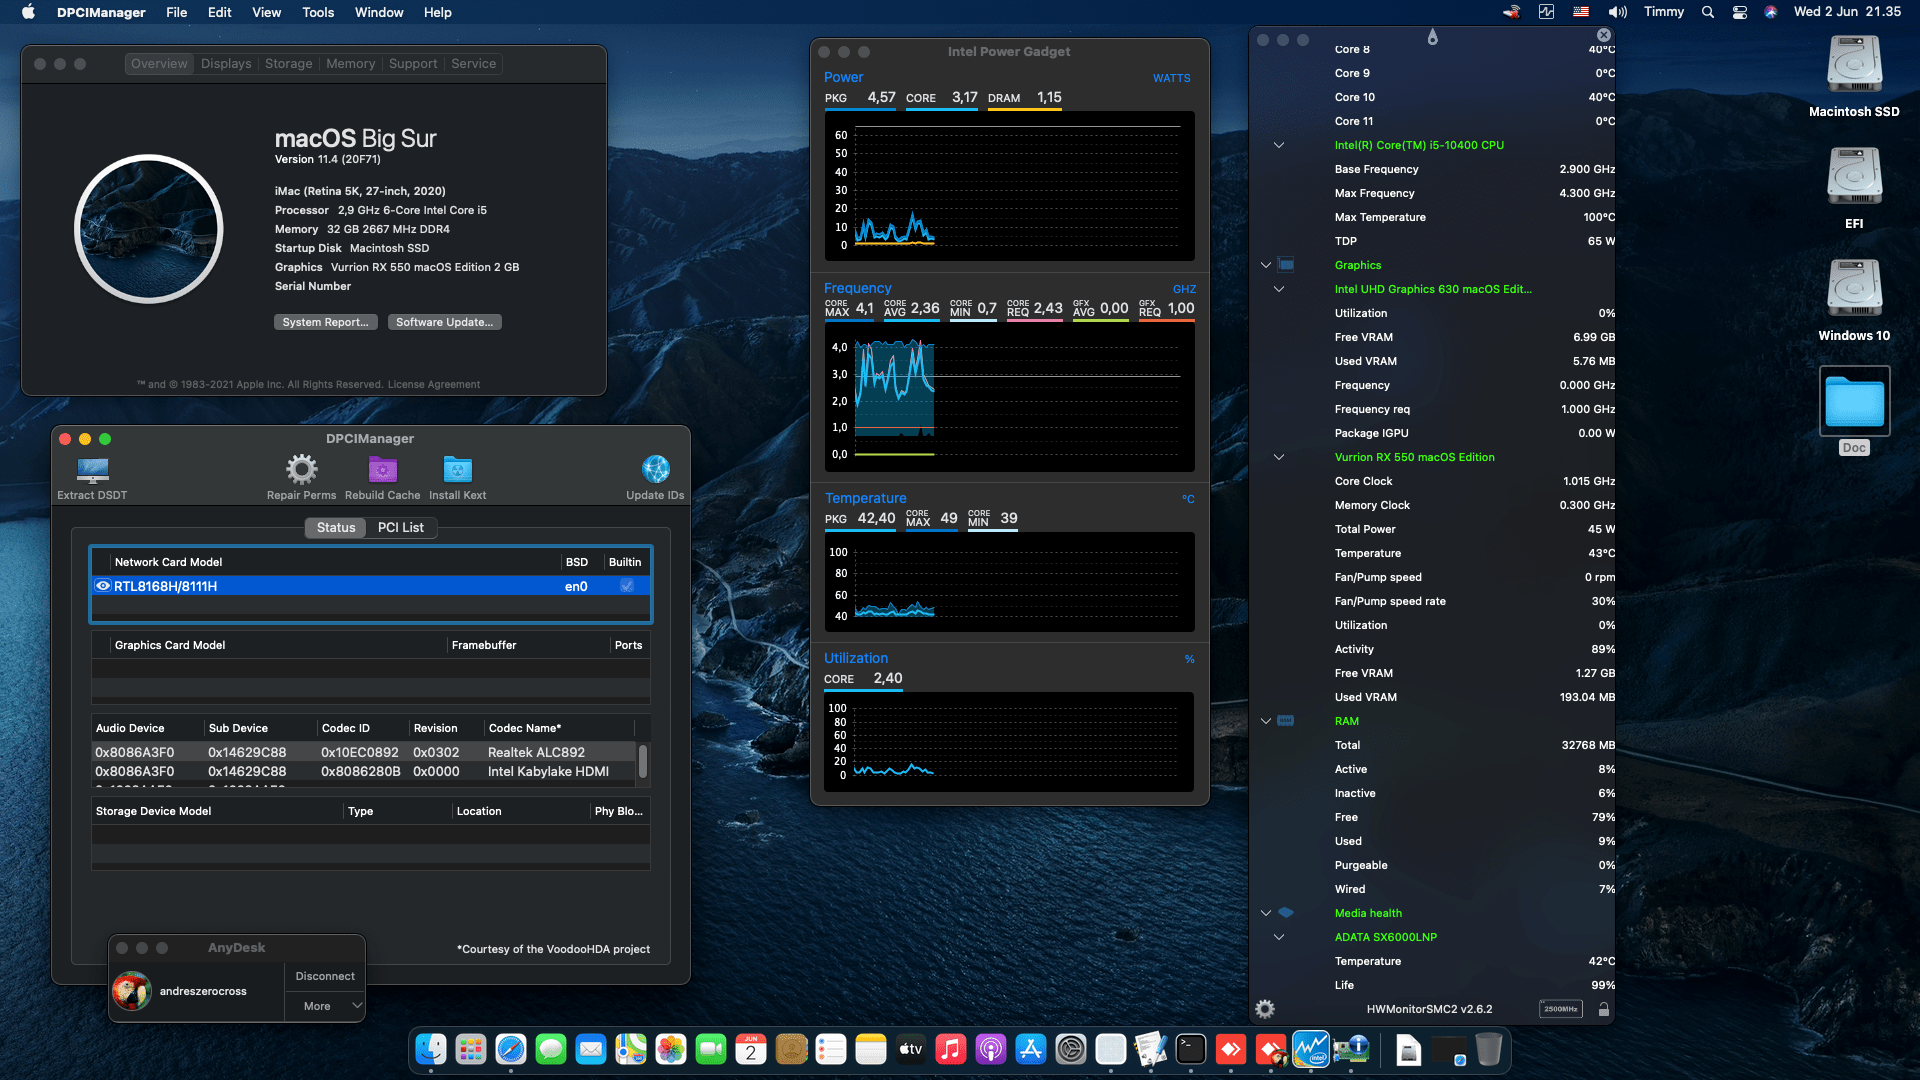Screen dimensions: 1920x1080
Task: Open the Doc folder on desktop
Action: [1854, 401]
